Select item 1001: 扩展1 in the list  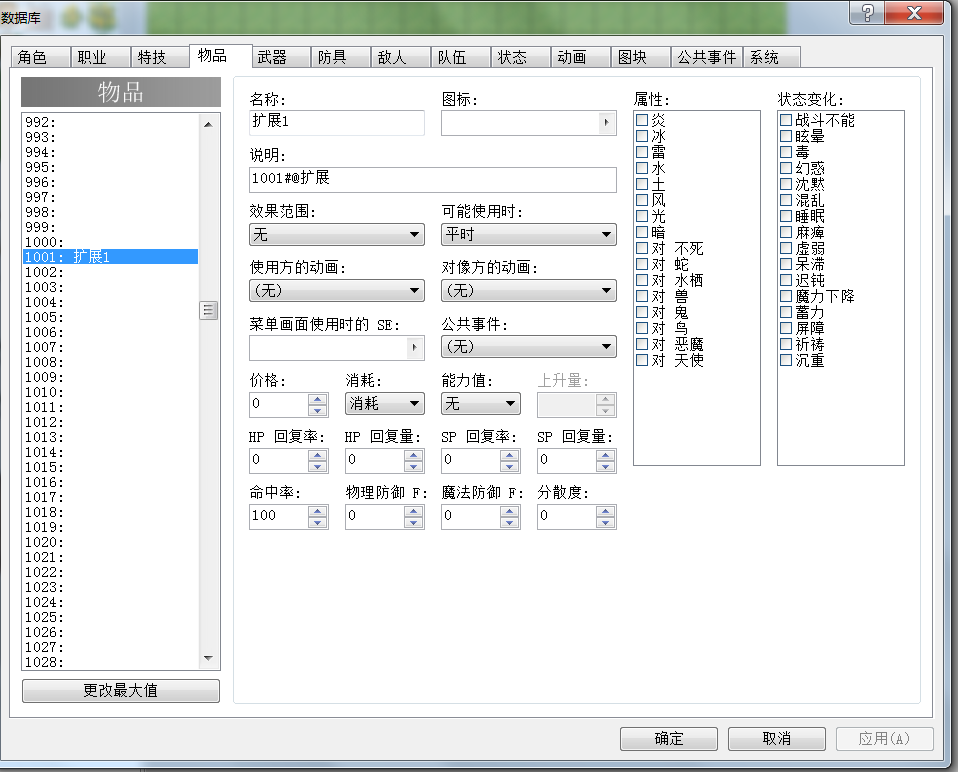[x=111, y=257]
